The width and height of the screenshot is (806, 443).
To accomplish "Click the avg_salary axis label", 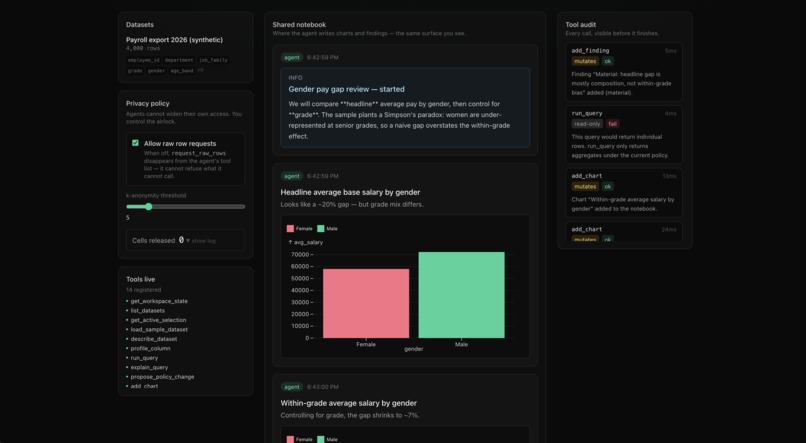I will 305,242.
